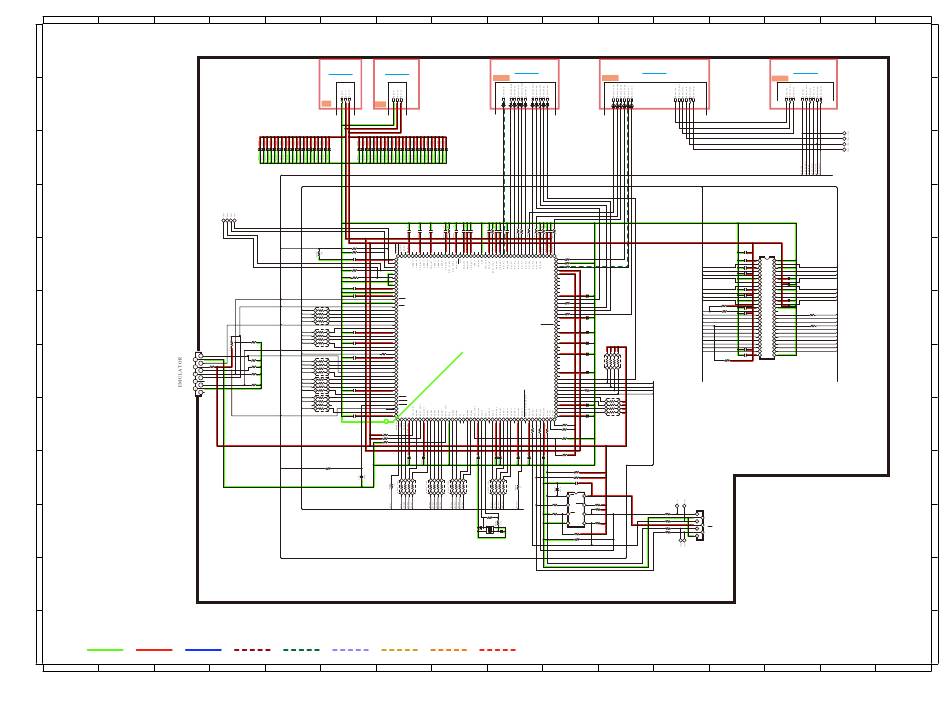Click the widest pink-outlined connector block at top

(654, 84)
